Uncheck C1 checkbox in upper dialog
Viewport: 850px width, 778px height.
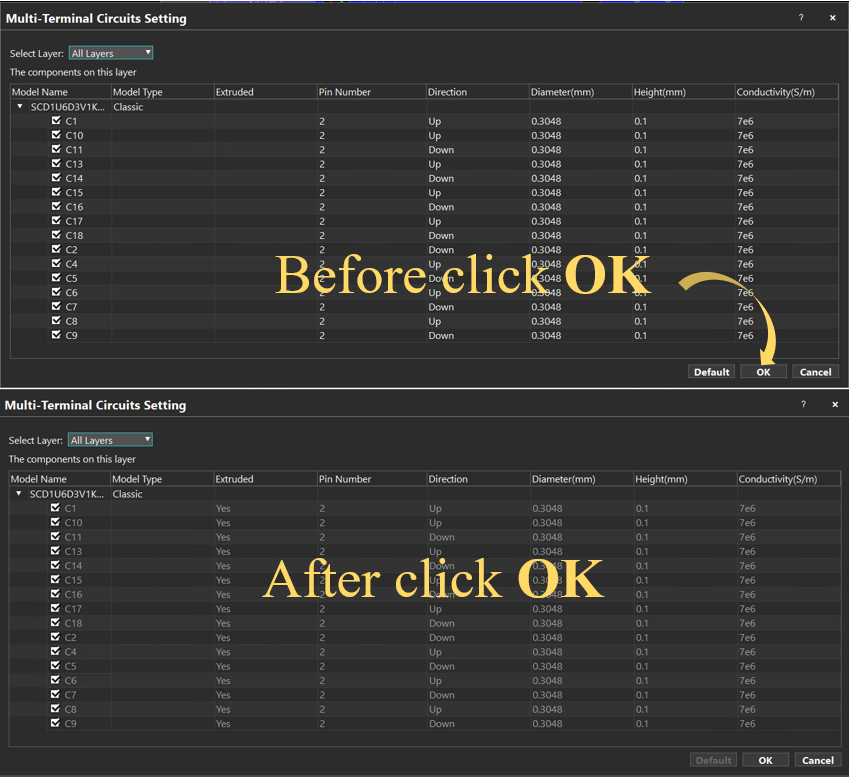(56, 120)
